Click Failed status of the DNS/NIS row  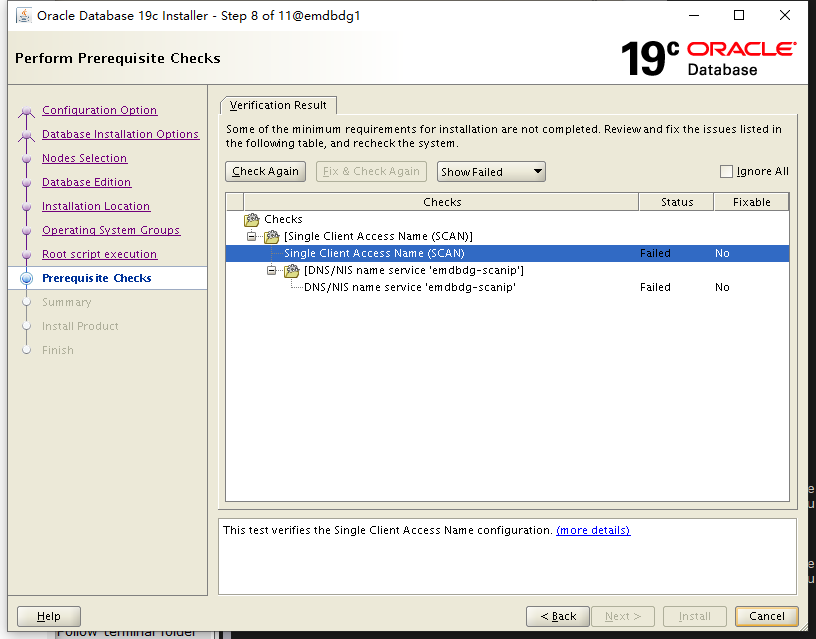[655, 287]
